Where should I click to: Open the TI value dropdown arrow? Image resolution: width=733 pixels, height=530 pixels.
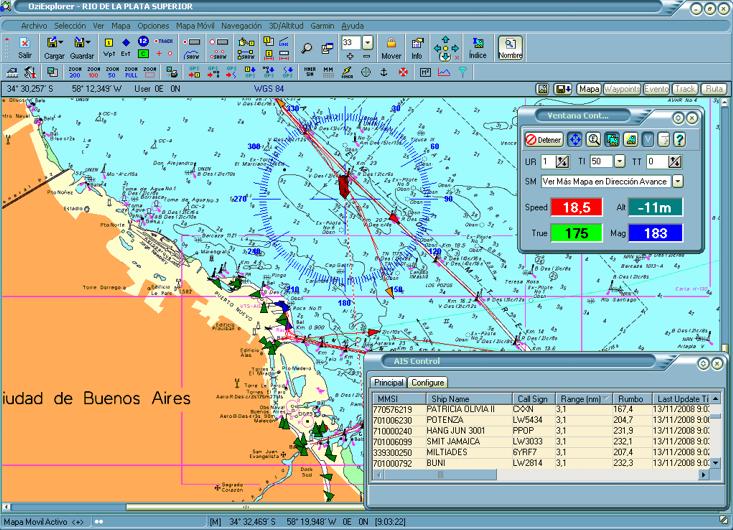click(x=619, y=162)
